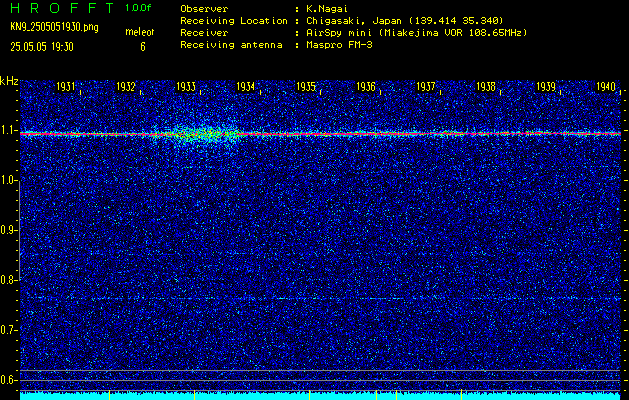Click the Observer name K.Nagai
The height and width of the screenshot is (400, 629).
(327, 9)
